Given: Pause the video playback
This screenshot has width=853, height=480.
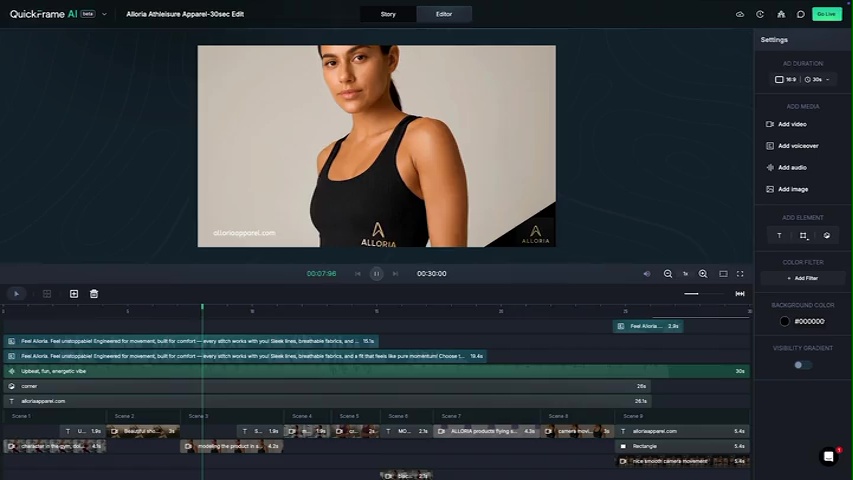Looking at the screenshot, I should point(376,274).
